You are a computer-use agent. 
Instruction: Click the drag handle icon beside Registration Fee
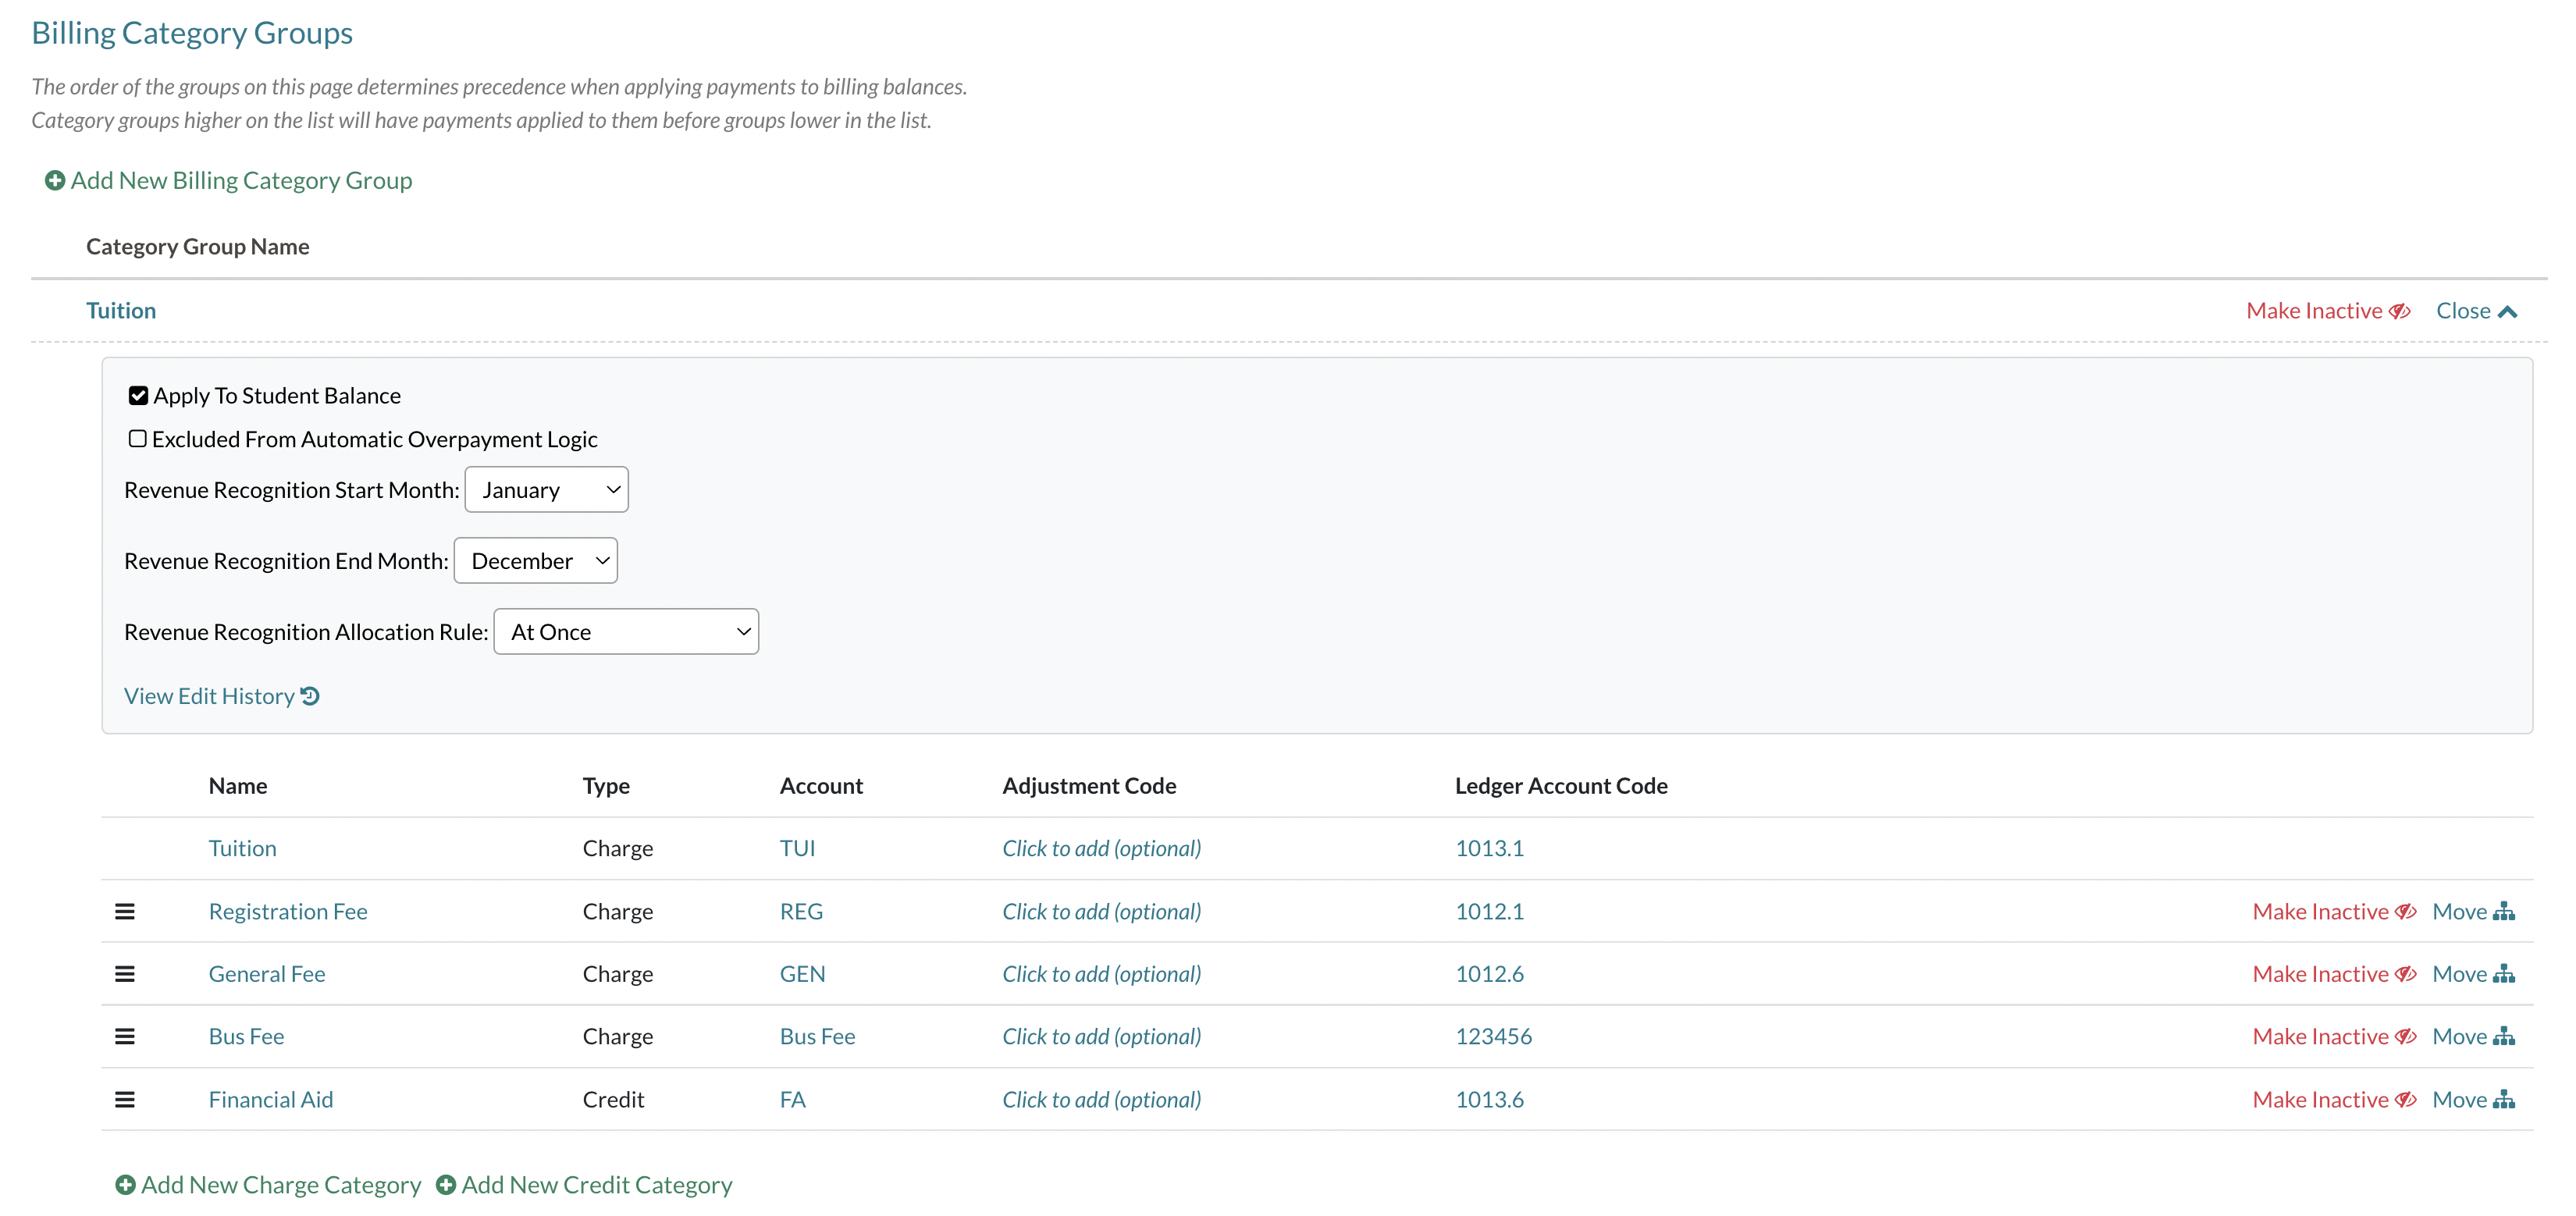tap(125, 910)
